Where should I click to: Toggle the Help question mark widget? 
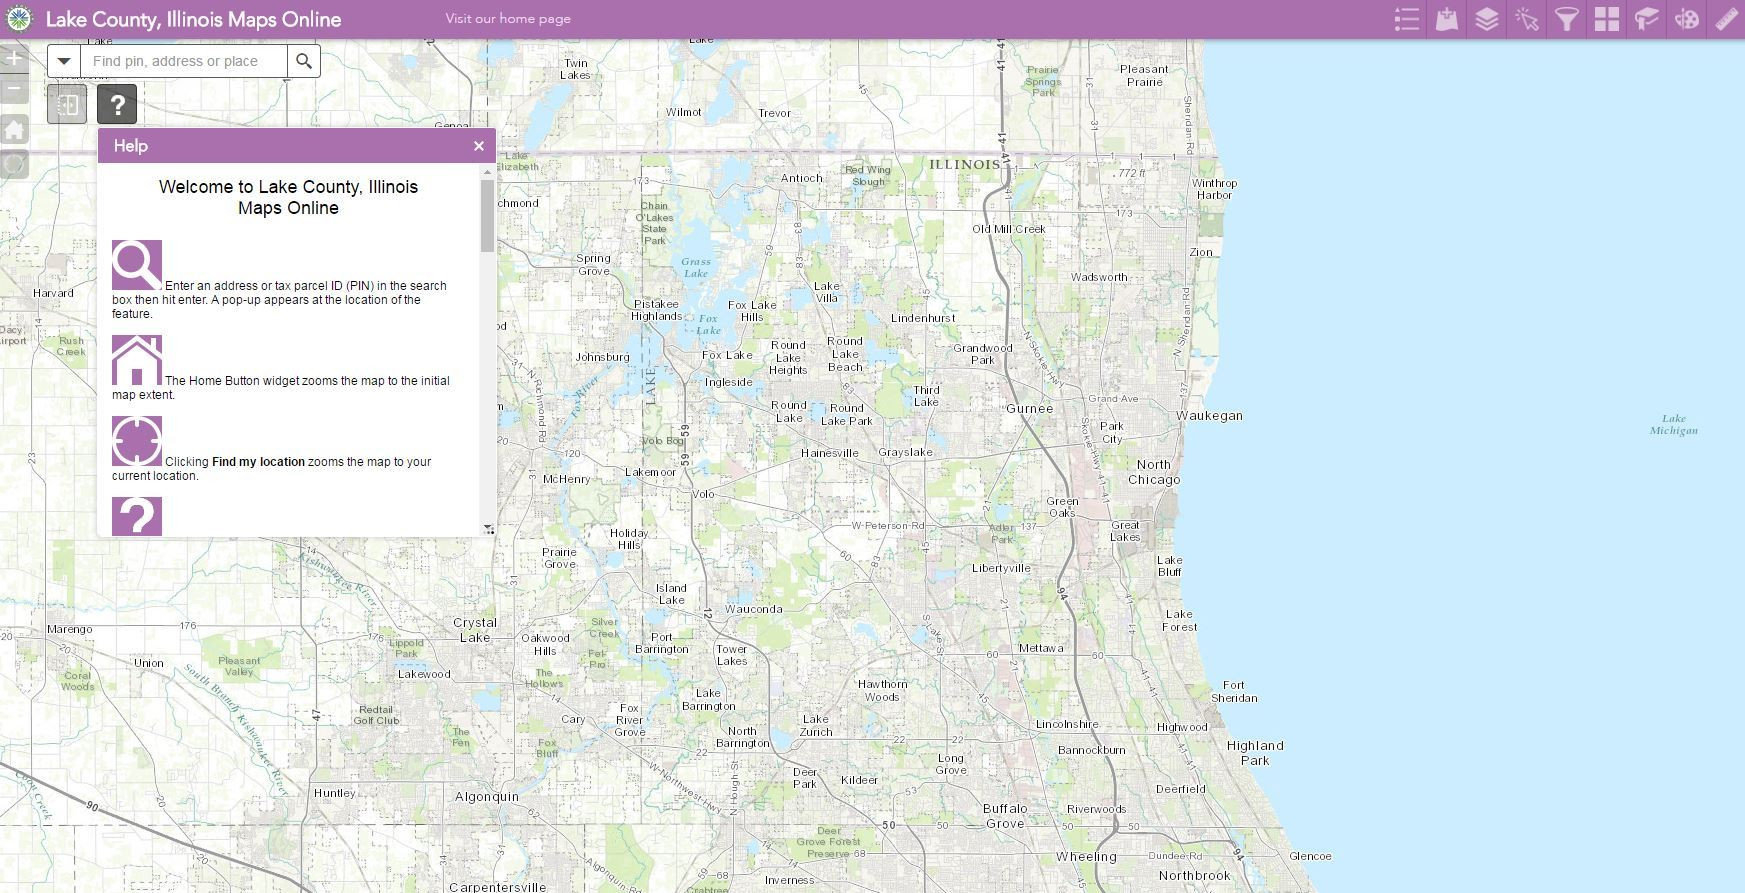[117, 104]
